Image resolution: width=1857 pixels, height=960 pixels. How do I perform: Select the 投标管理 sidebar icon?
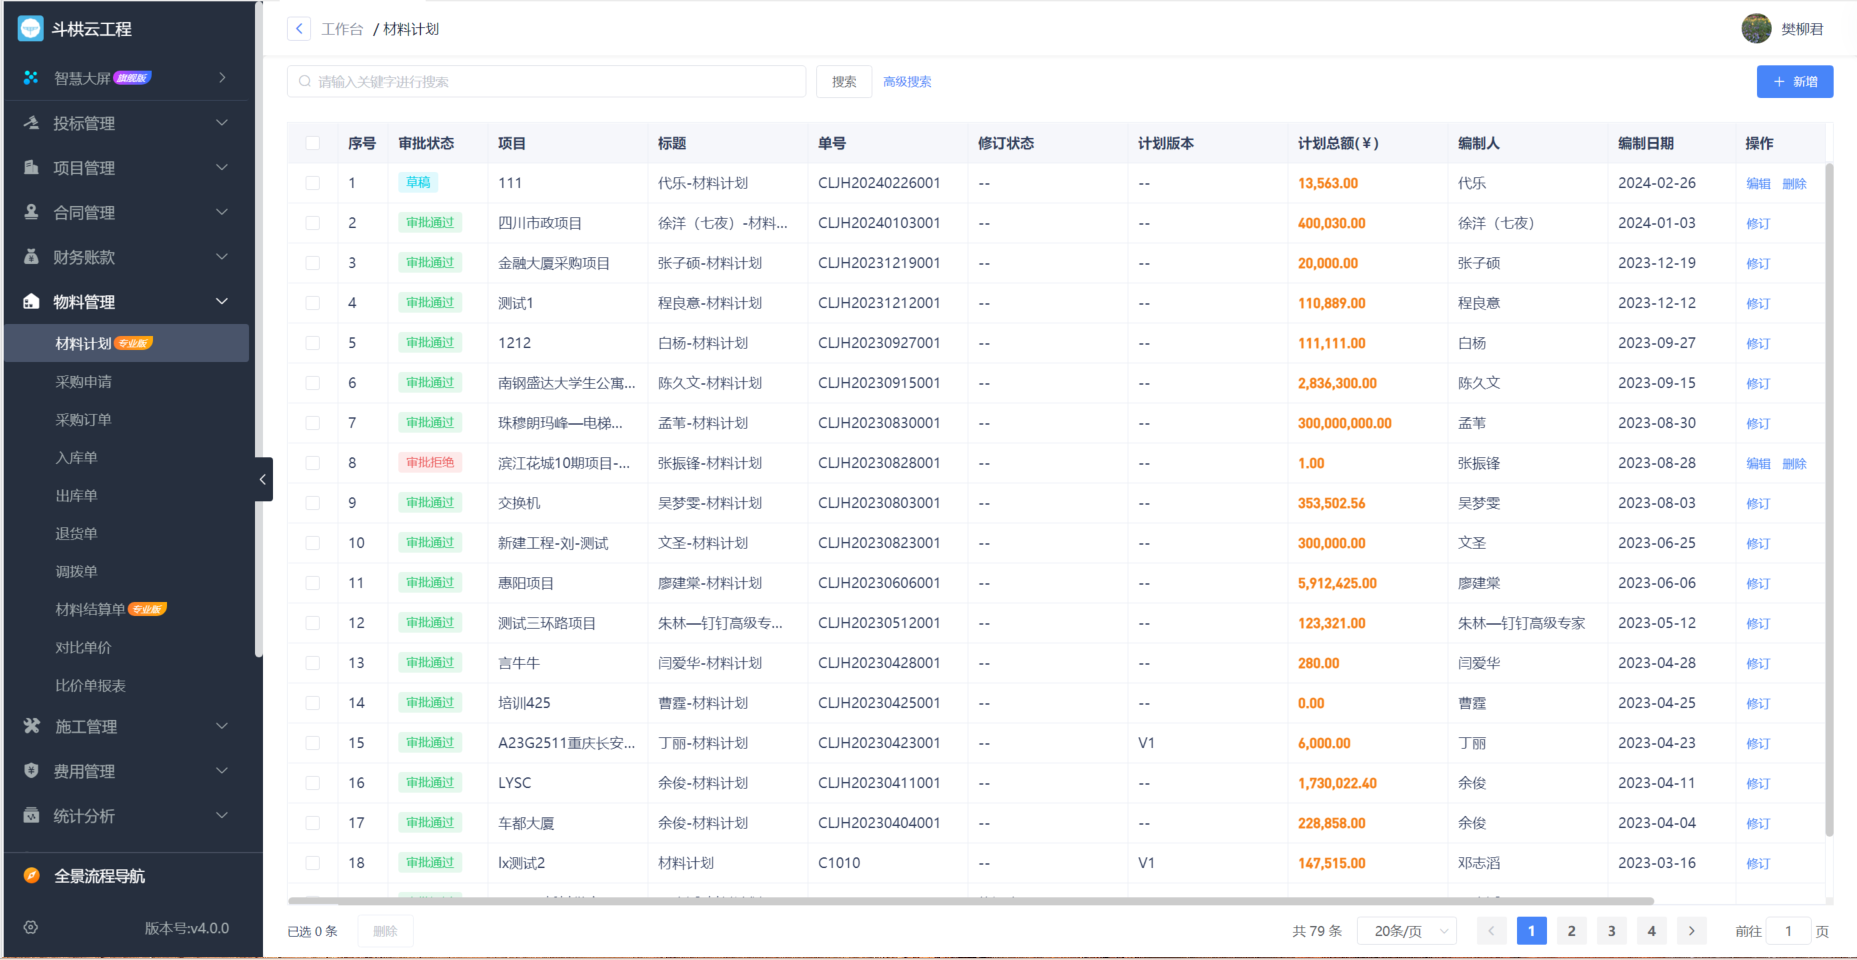point(31,122)
